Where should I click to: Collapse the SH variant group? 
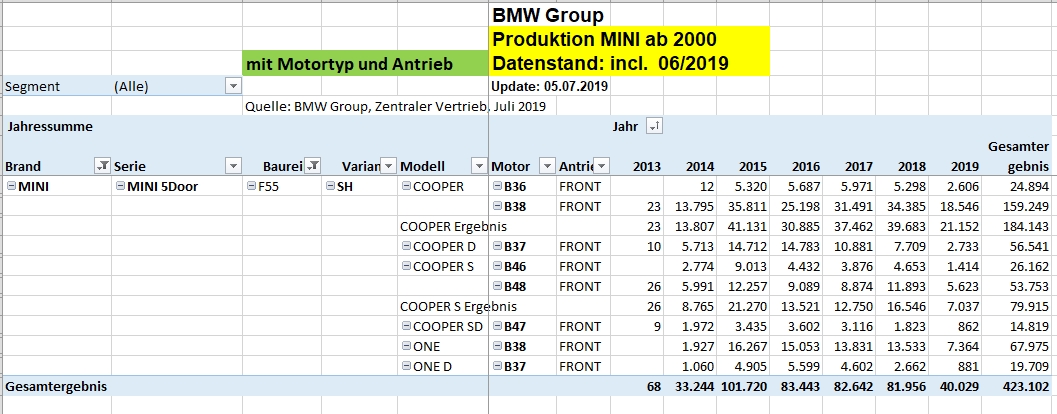click(x=331, y=186)
